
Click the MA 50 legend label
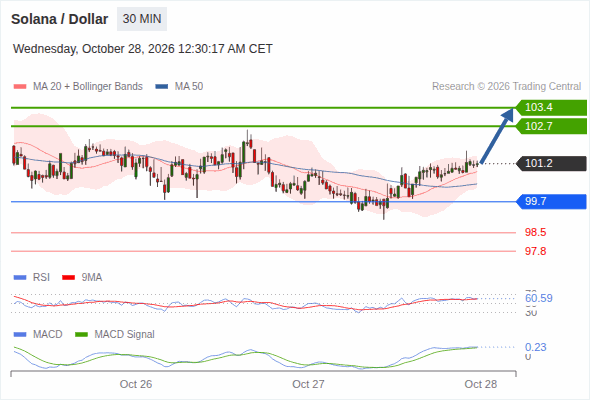coord(189,87)
